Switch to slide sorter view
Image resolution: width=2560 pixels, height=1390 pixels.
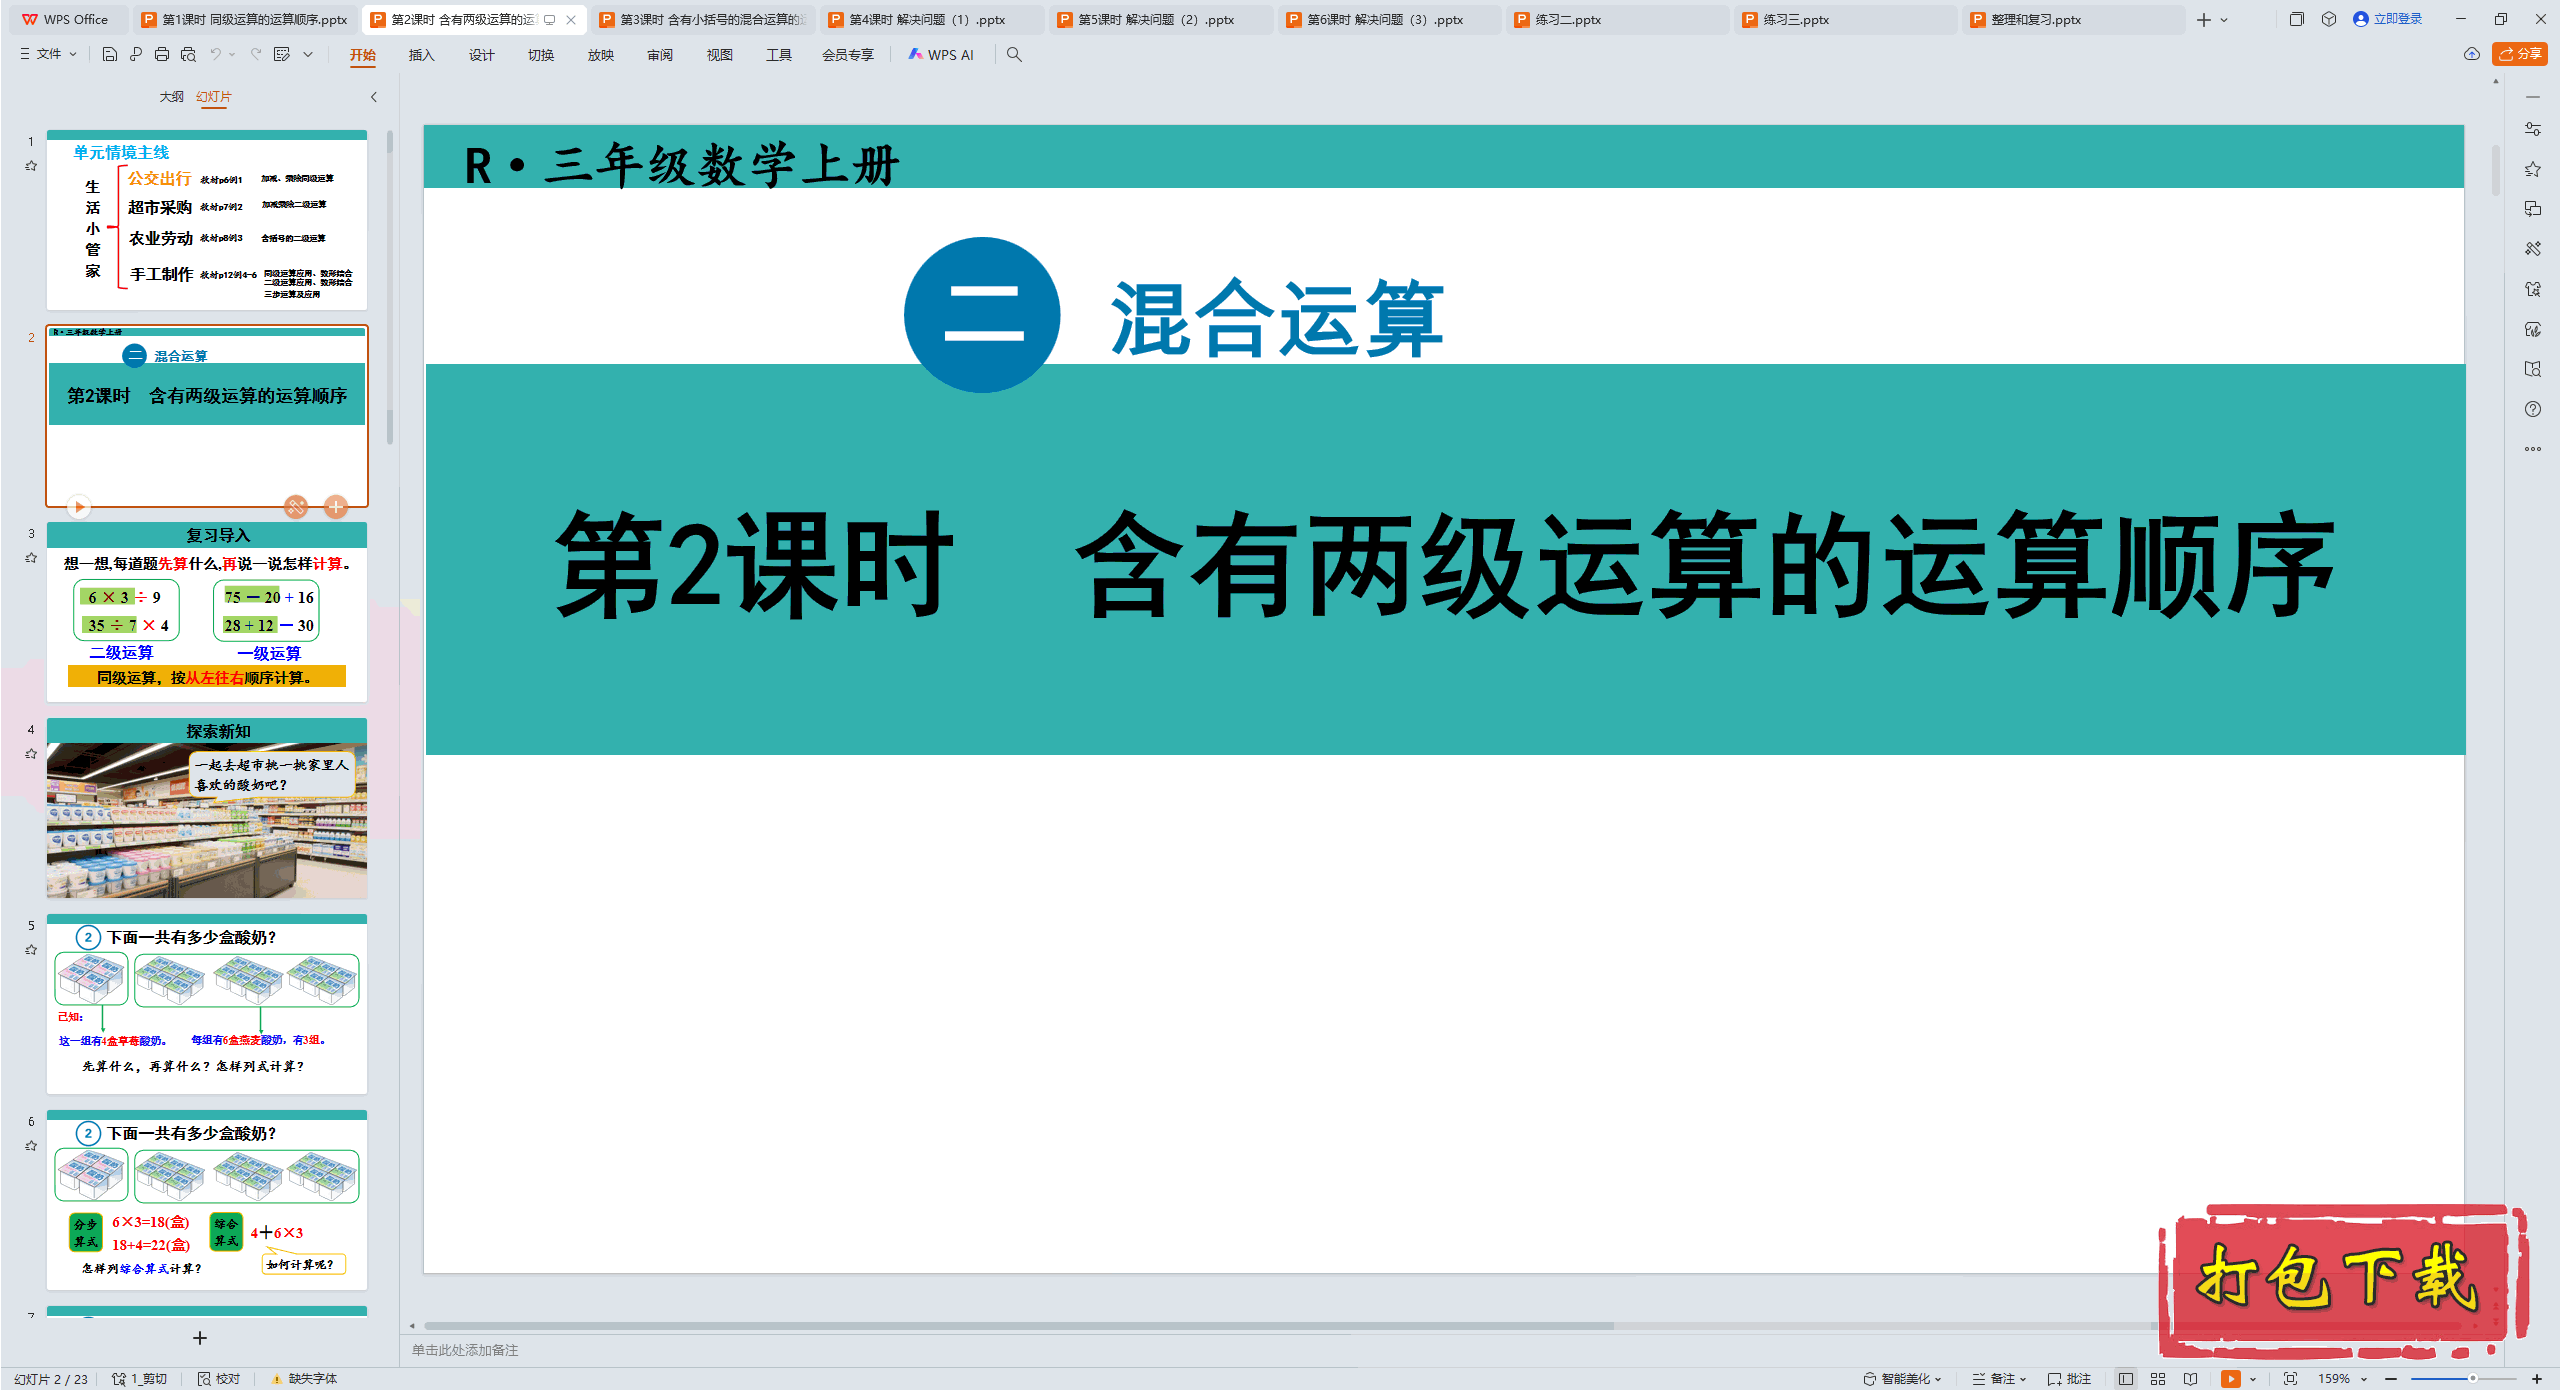tap(2158, 1378)
